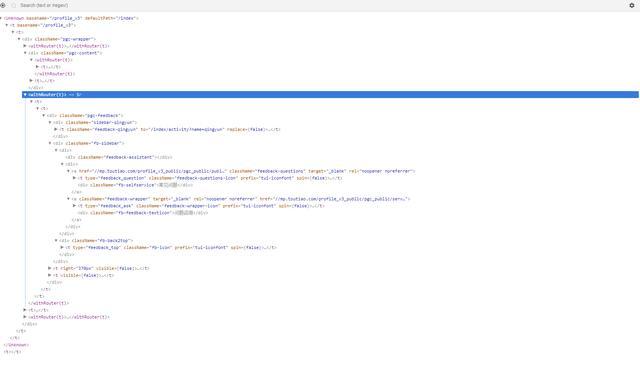Expand the t type="feedback_question" arrow

[74, 178]
